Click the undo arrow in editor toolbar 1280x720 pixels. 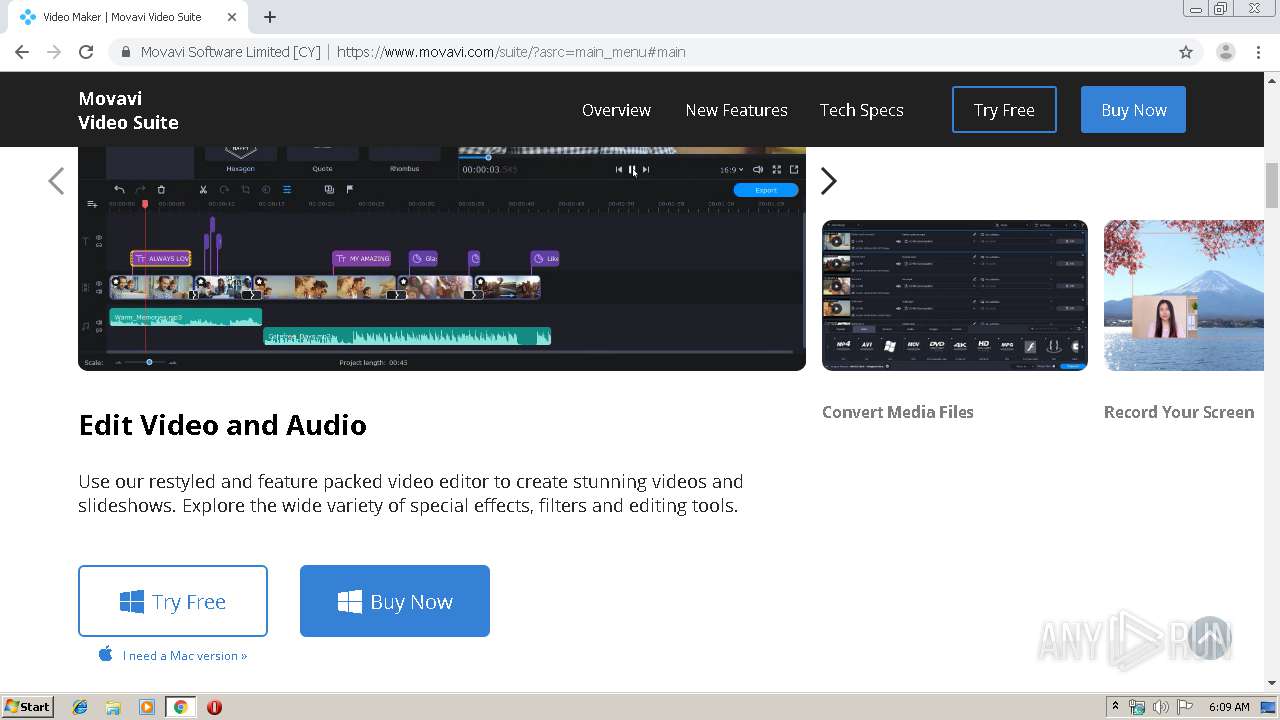[x=119, y=189]
